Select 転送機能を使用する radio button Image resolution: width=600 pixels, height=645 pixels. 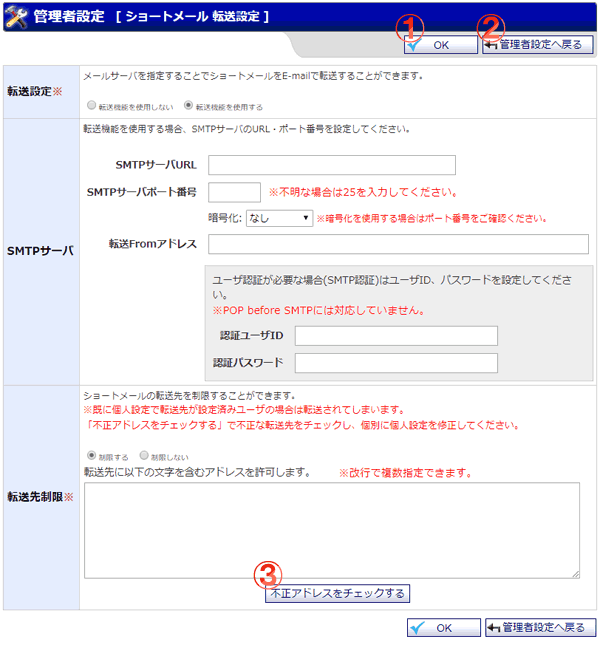188,105
